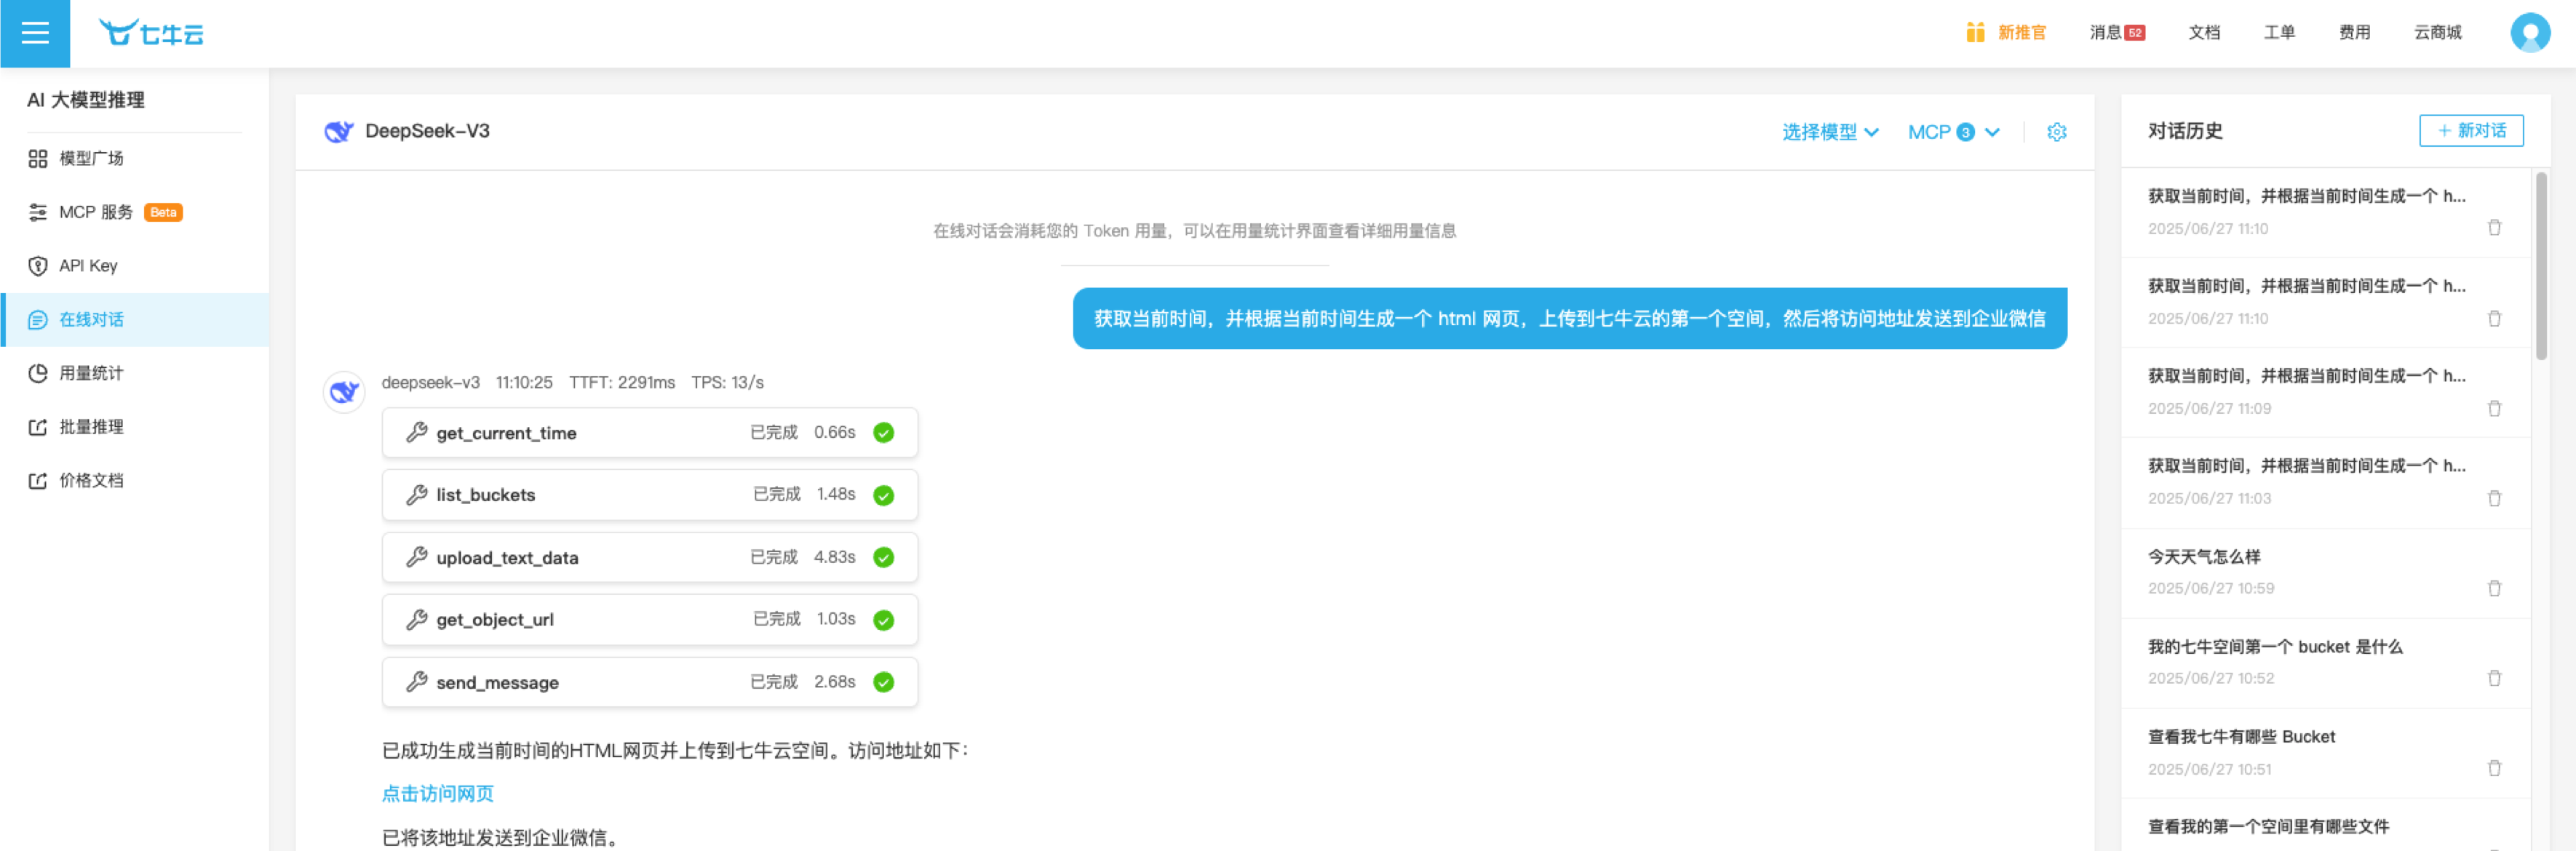Open 我的七牛空间第一个 bucket 是什么 conversation
Screen dimensions: 2576x851
coord(2326,663)
